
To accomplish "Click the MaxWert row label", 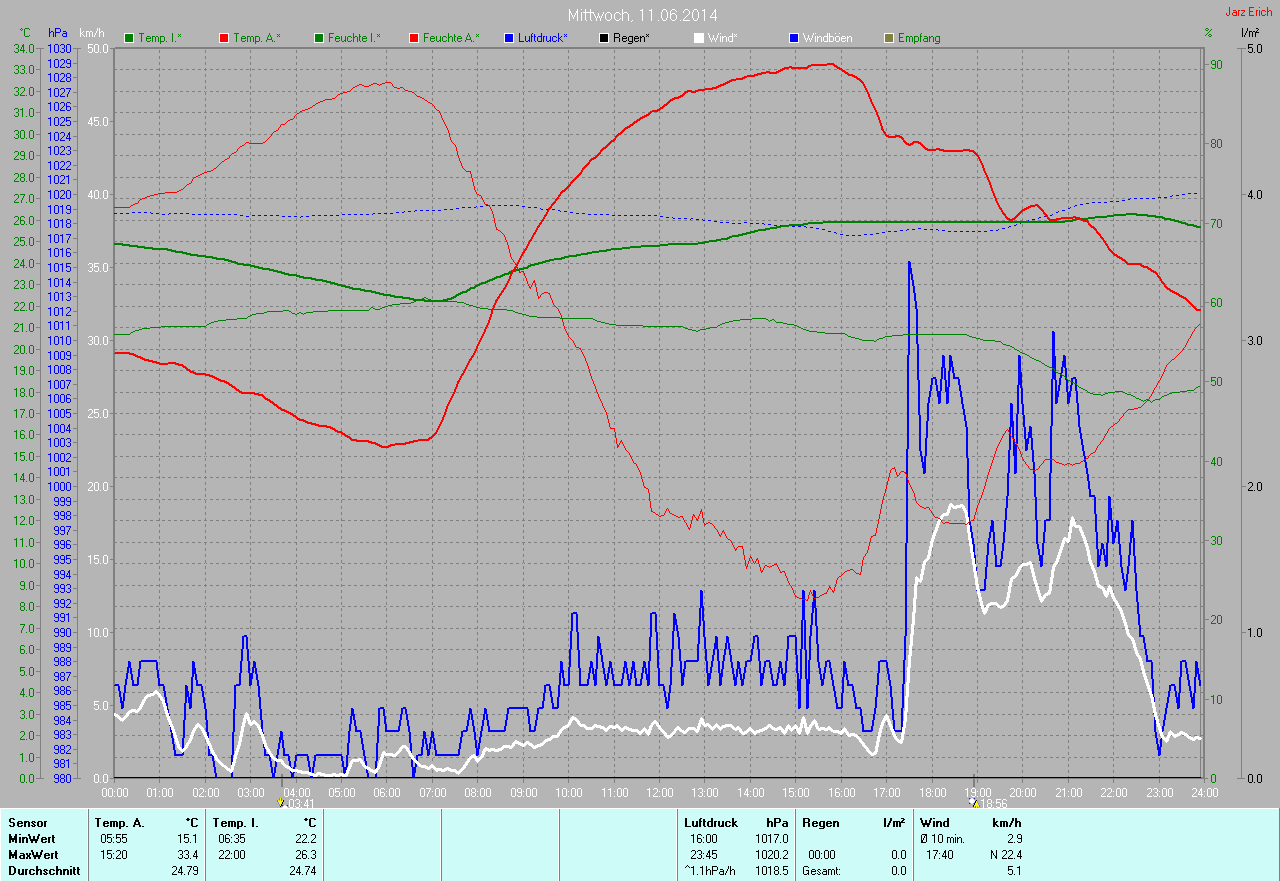I will pos(32,855).
